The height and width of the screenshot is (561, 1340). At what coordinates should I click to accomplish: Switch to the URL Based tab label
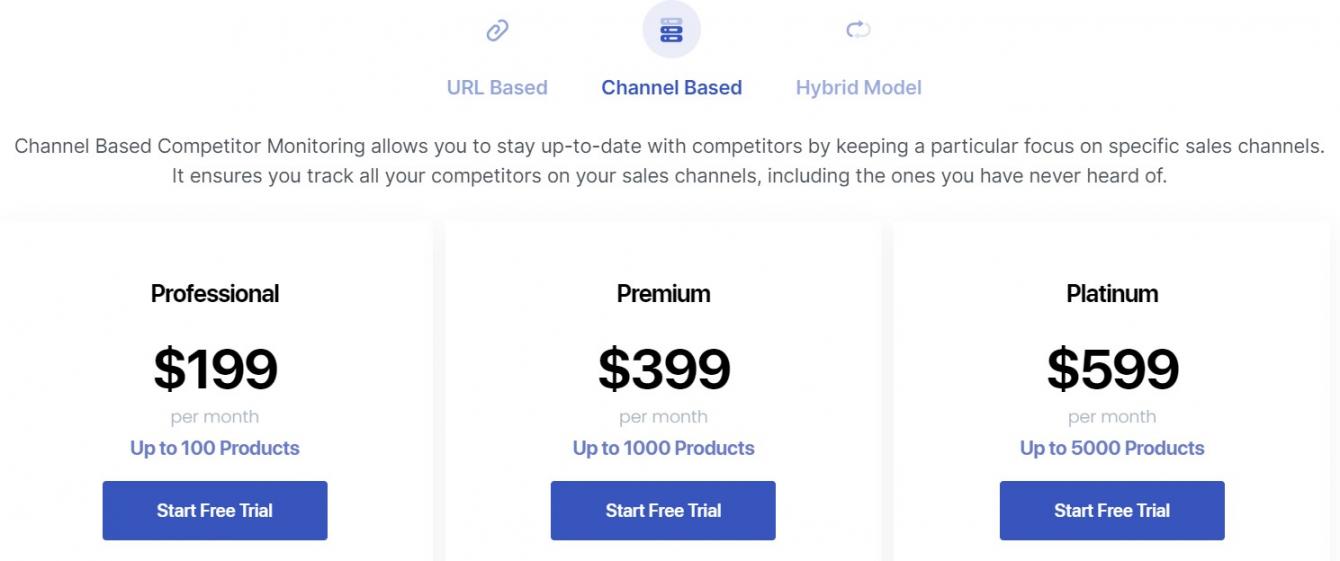(497, 88)
